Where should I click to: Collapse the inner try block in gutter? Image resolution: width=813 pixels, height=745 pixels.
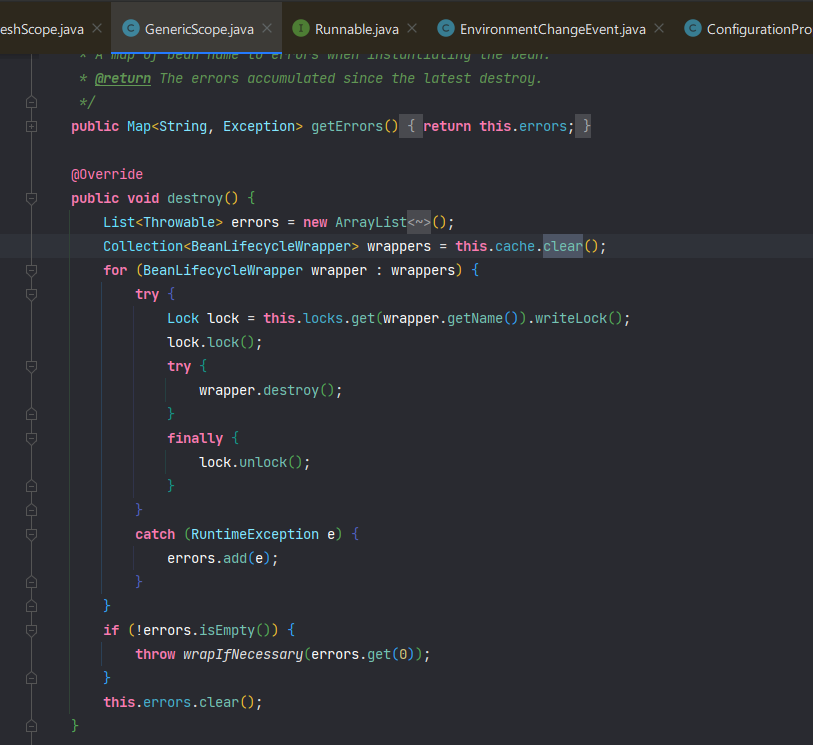pos(32,366)
